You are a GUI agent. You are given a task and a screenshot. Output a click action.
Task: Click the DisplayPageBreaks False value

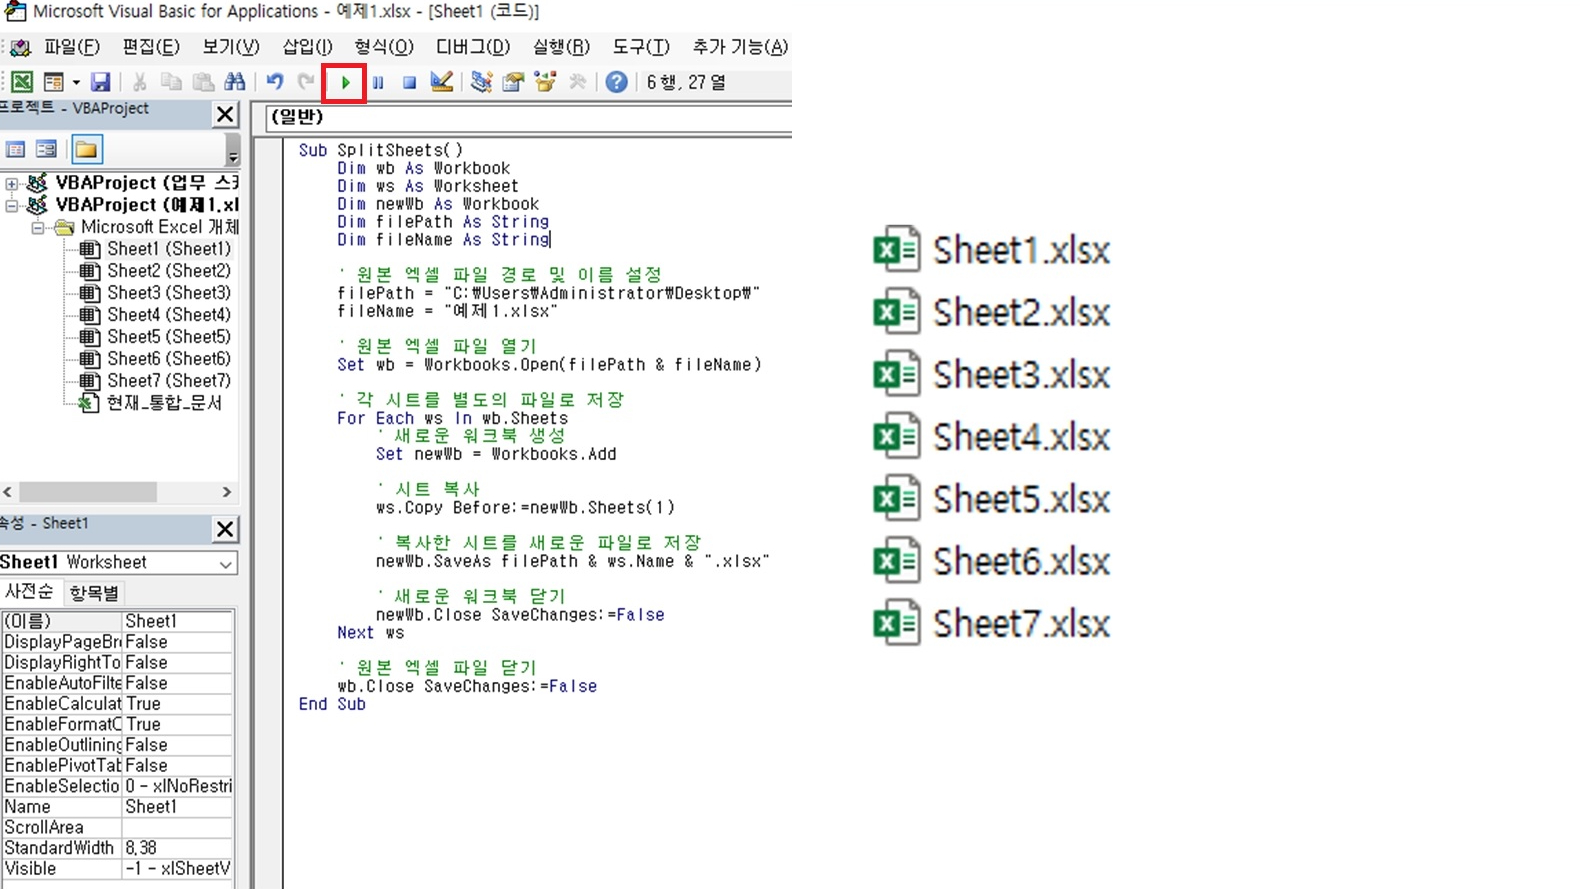[178, 642]
